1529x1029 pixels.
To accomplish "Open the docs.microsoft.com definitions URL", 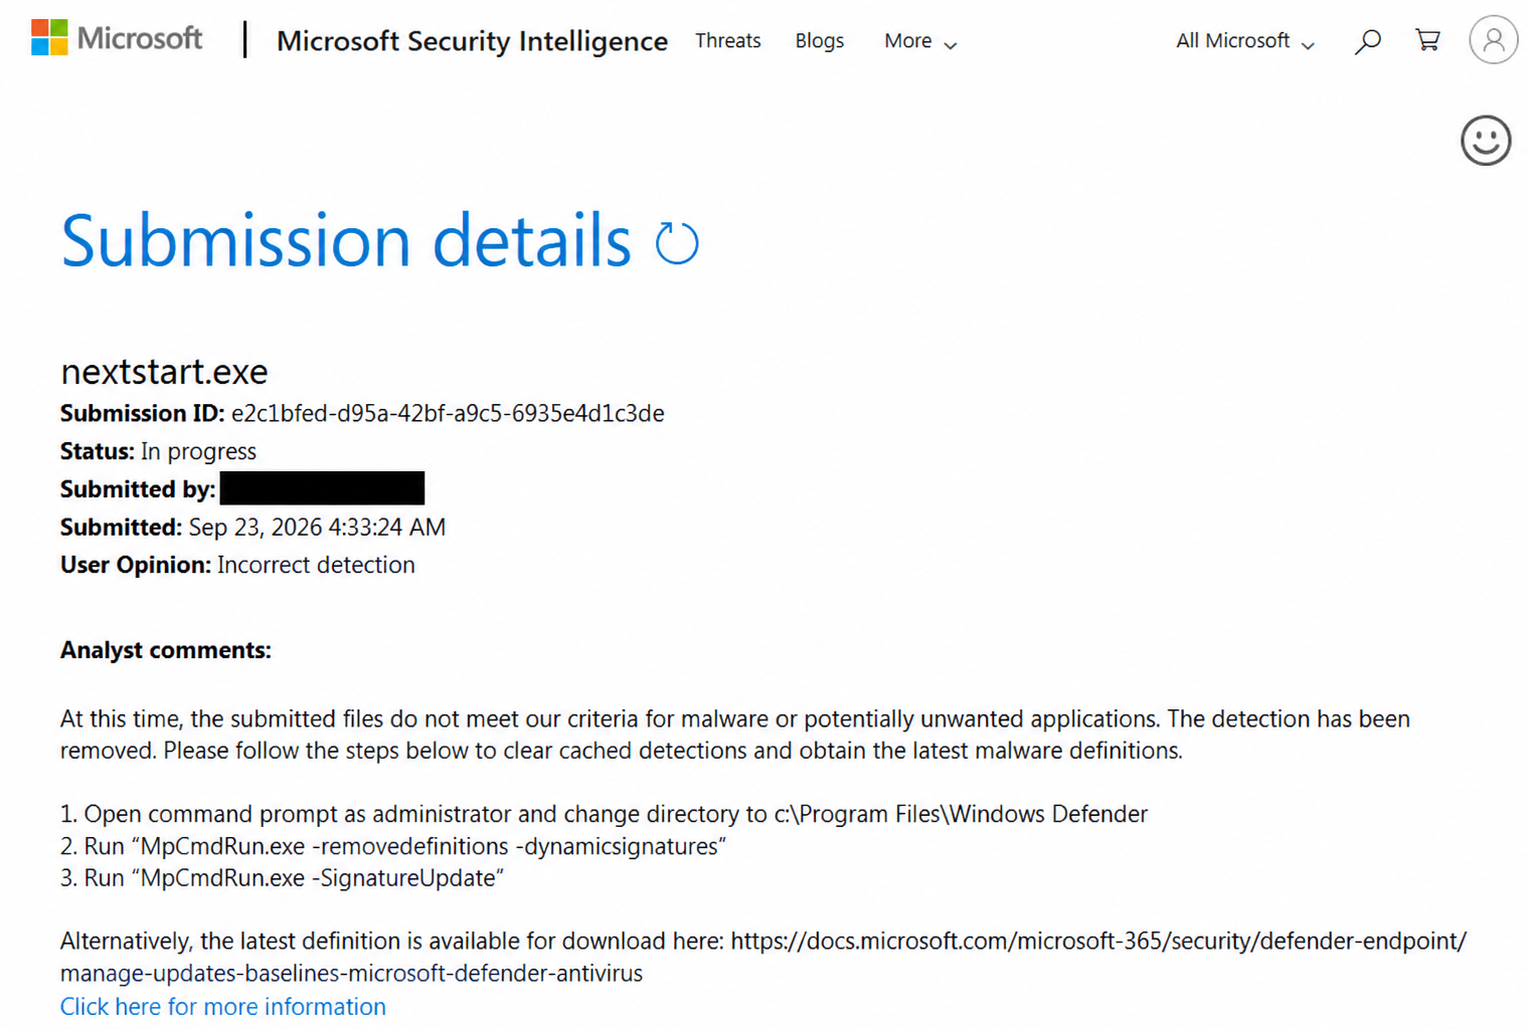I will tap(763, 957).
